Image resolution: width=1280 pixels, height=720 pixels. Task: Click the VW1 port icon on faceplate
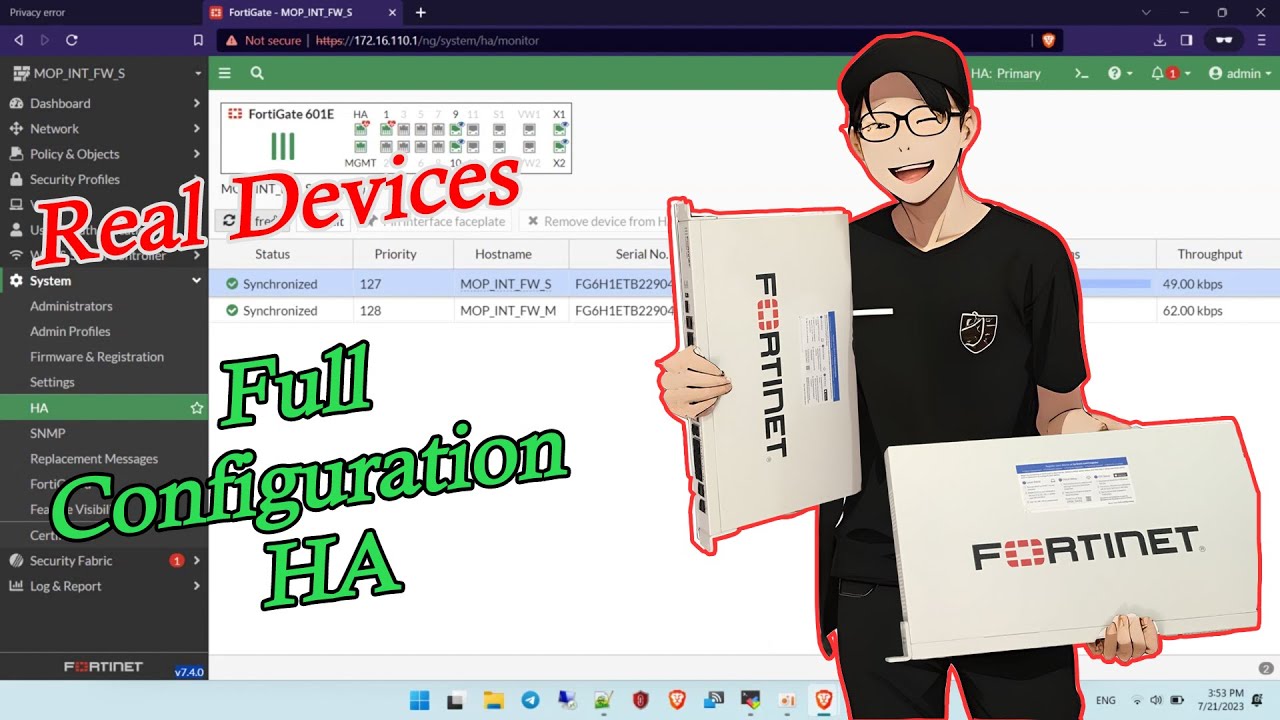(x=530, y=129)
